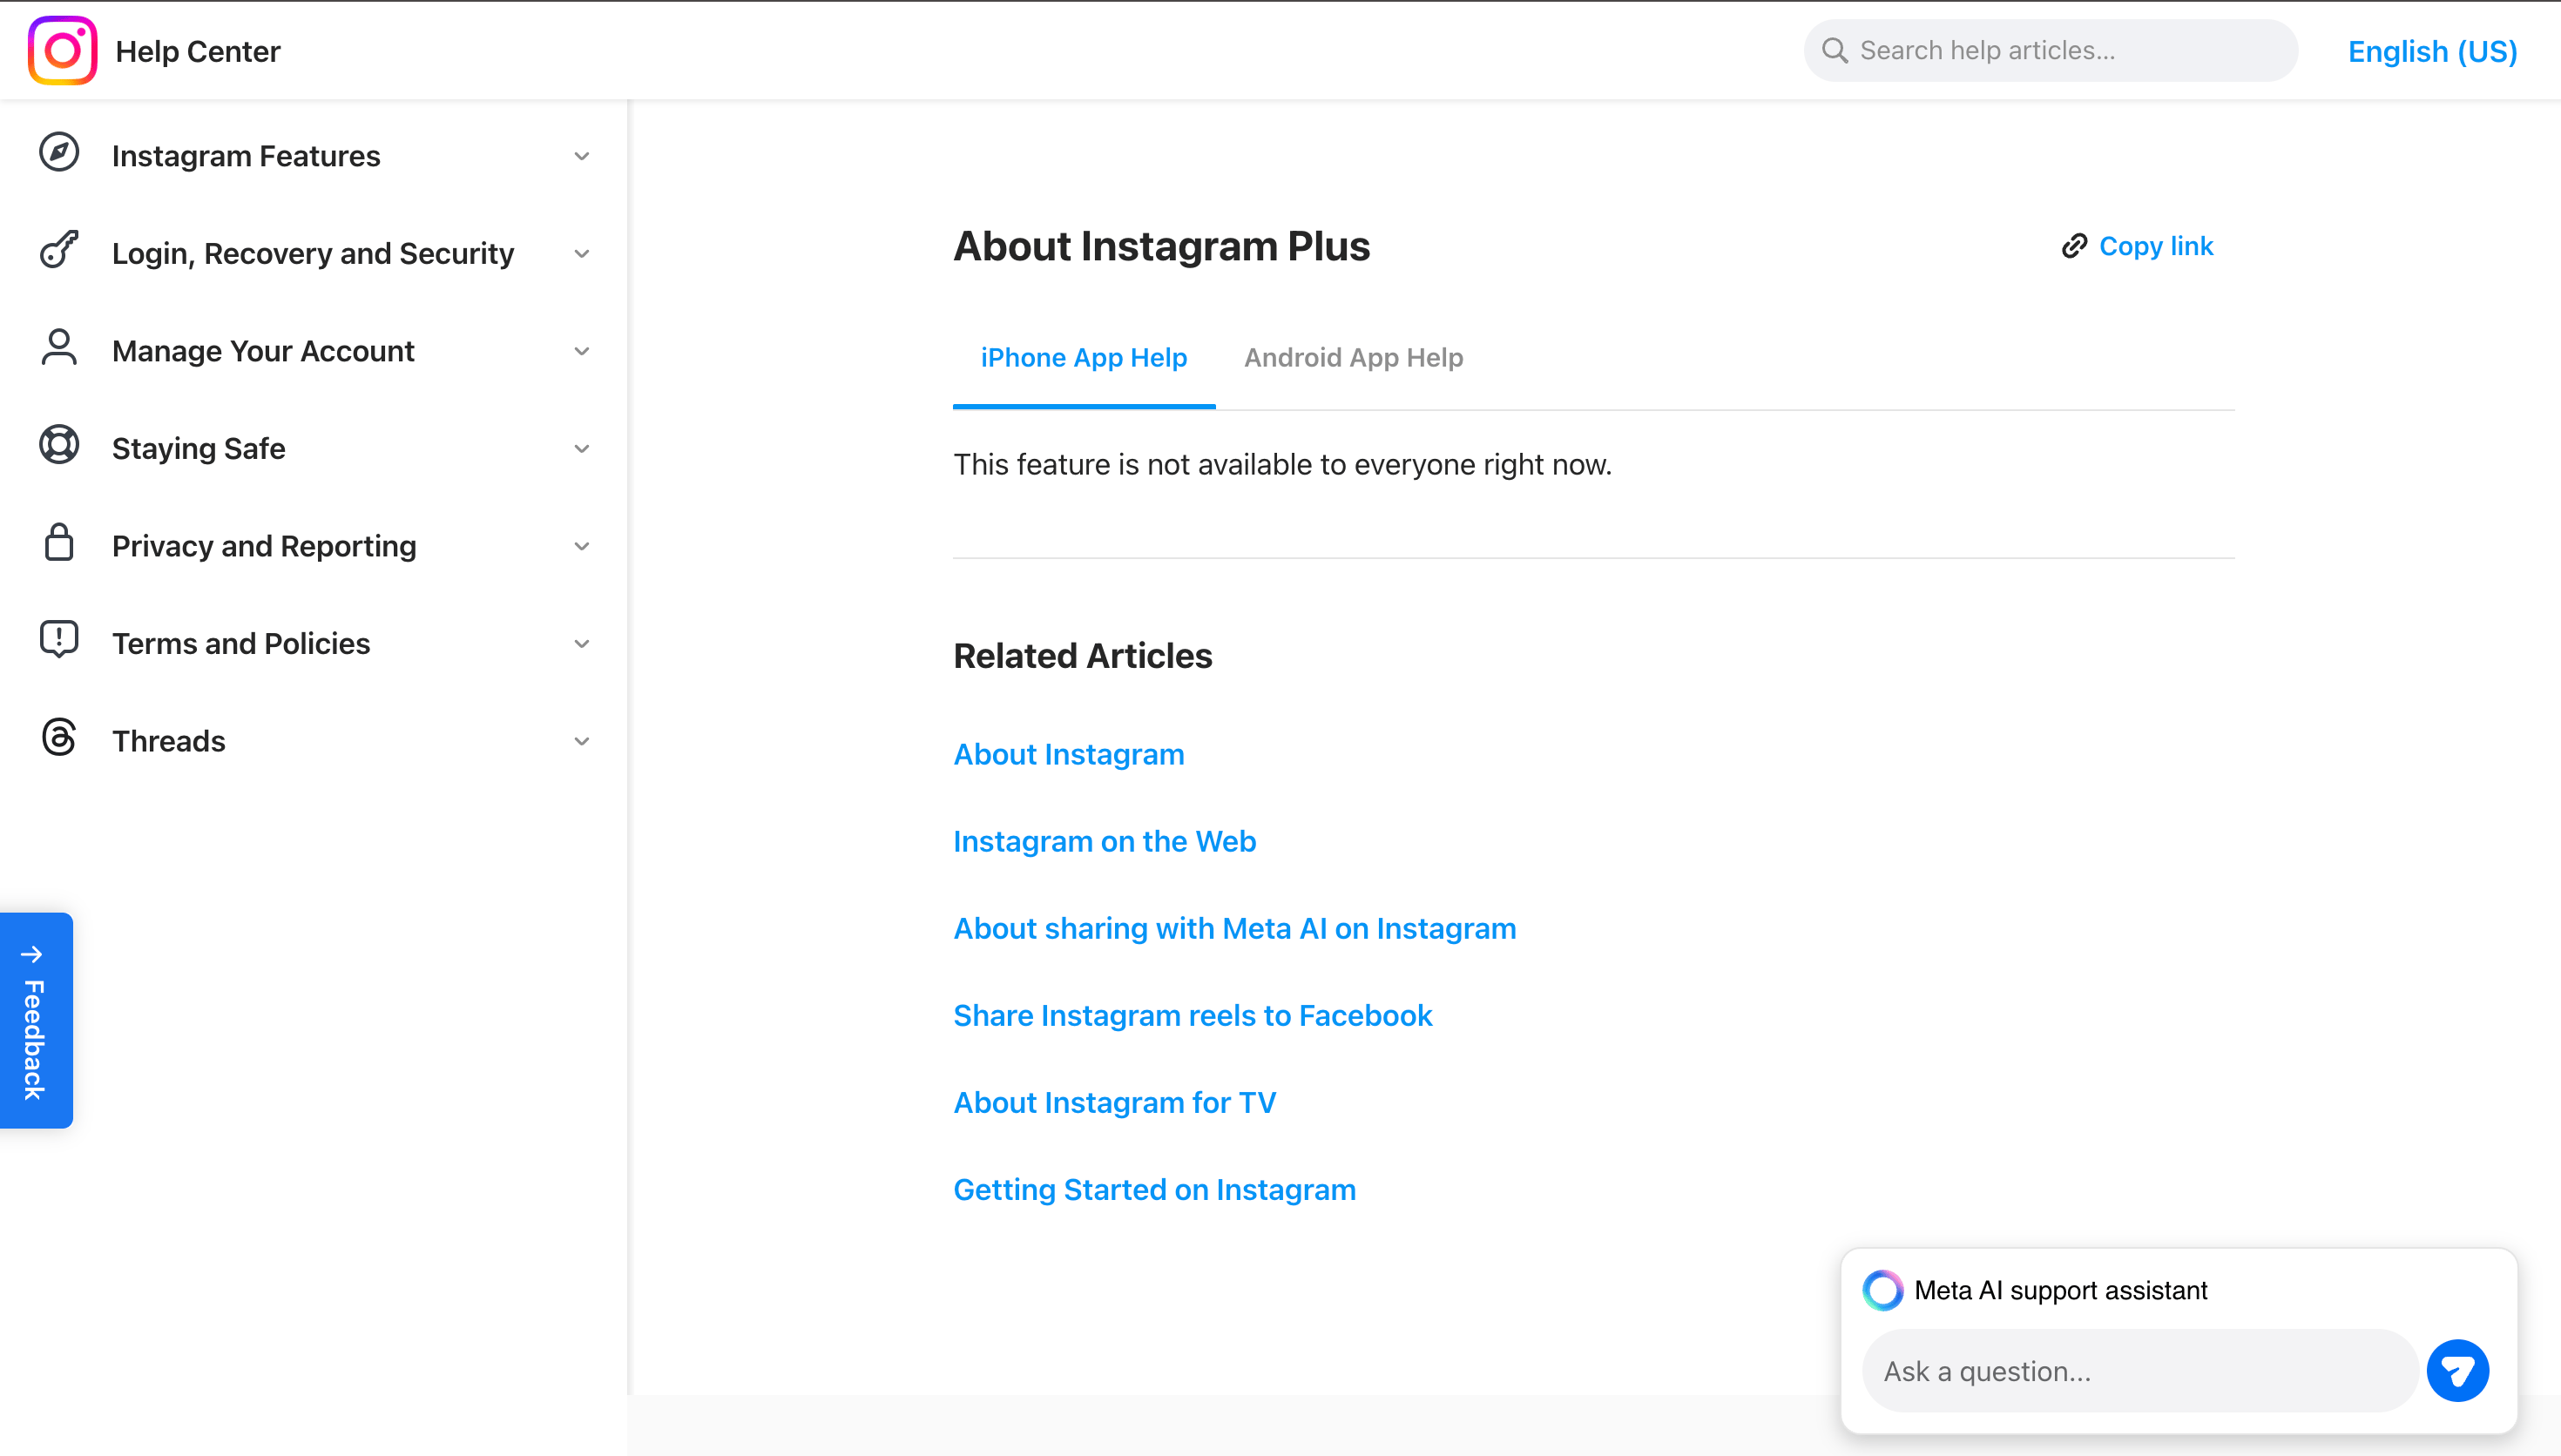This screenshot has width=2561, height=1456.
Task: Open the Feedback side tab
Action: 35,1020
